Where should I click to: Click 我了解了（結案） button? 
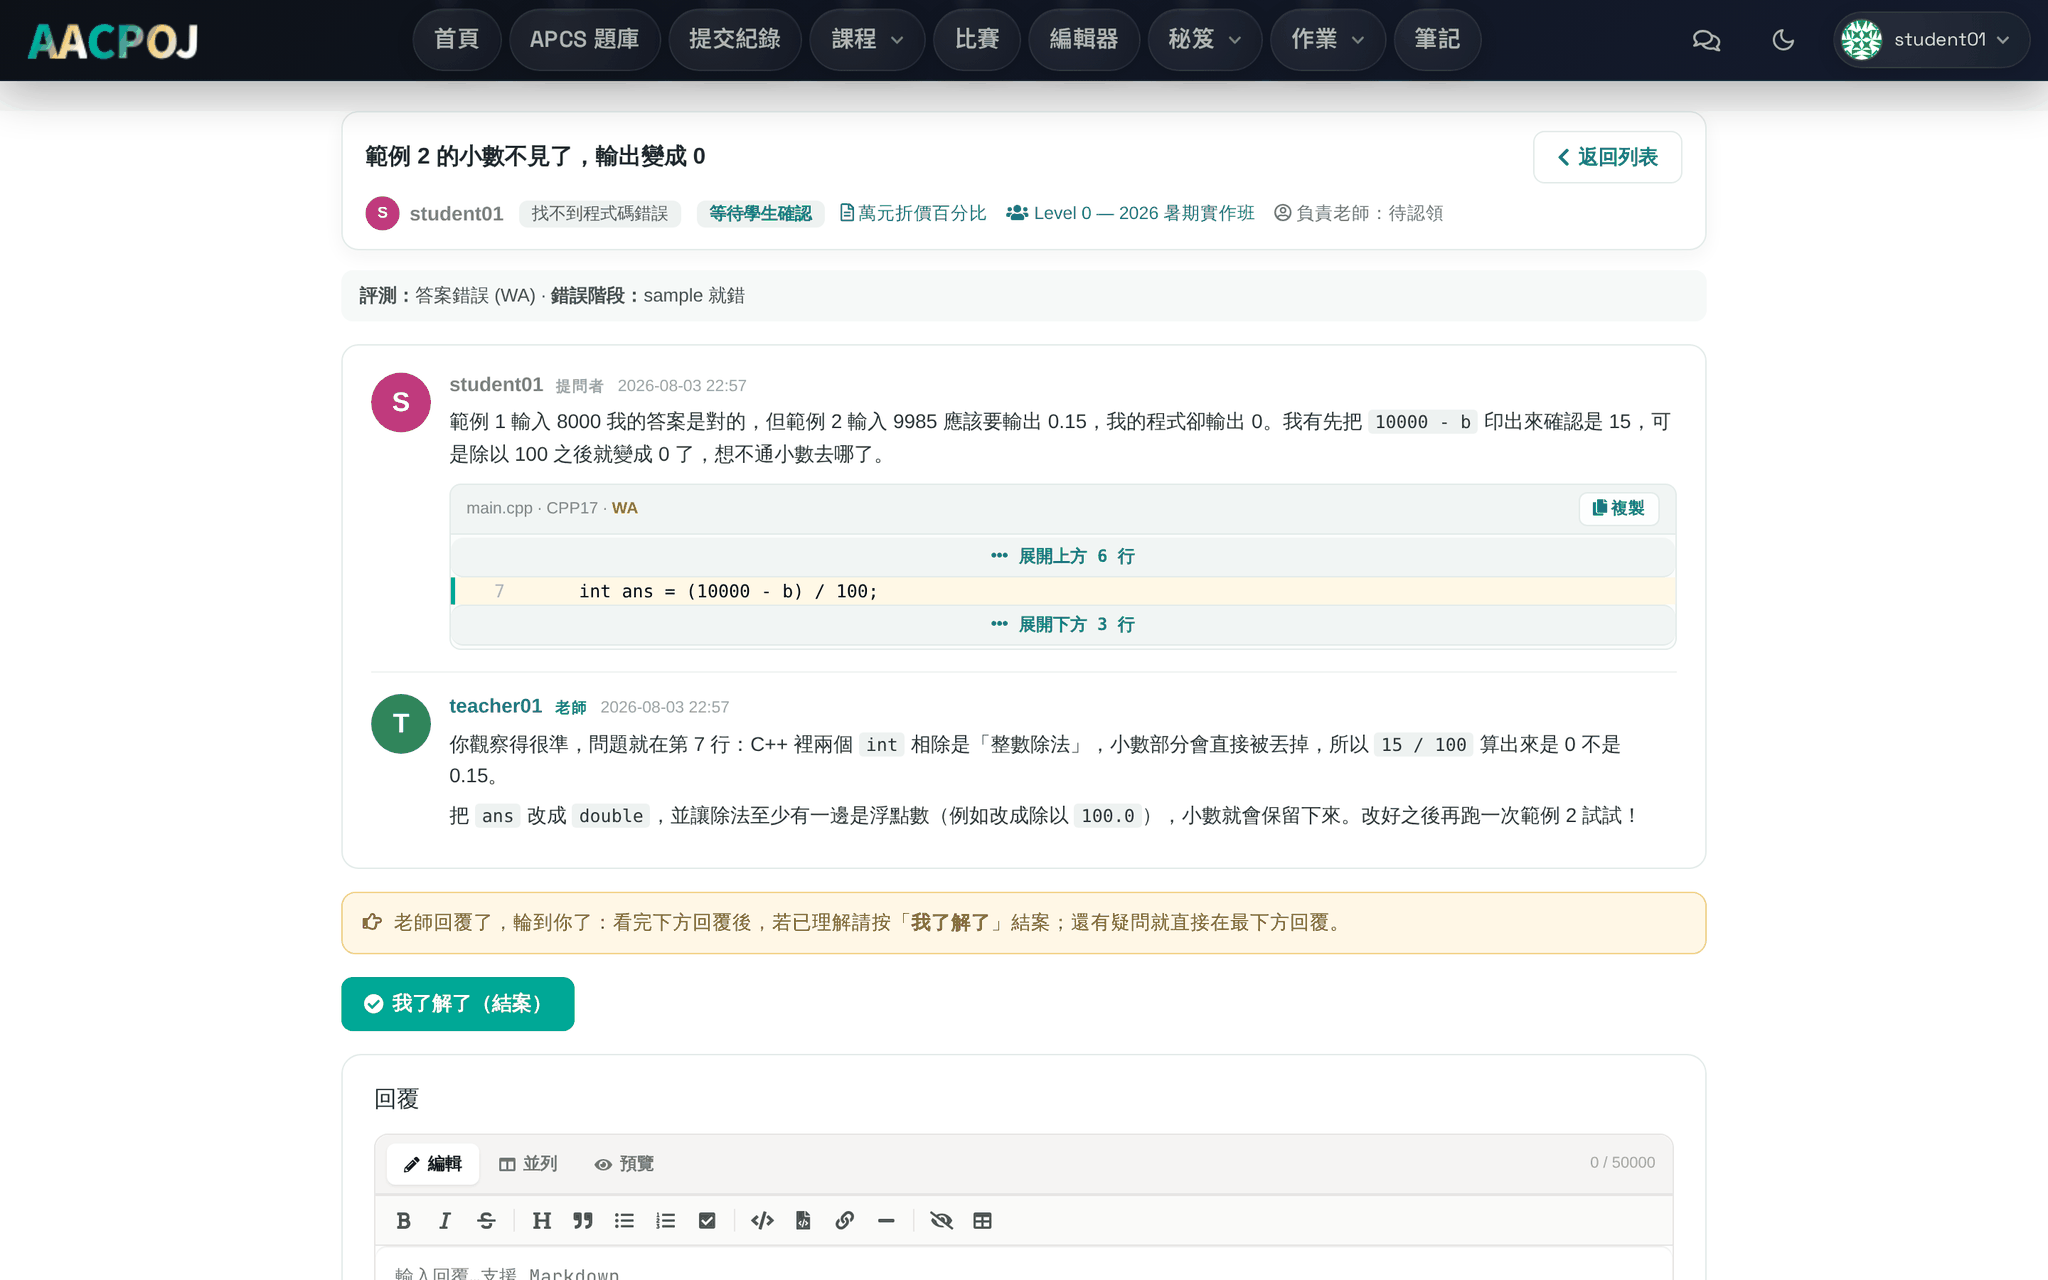[x=457, y=1003]
